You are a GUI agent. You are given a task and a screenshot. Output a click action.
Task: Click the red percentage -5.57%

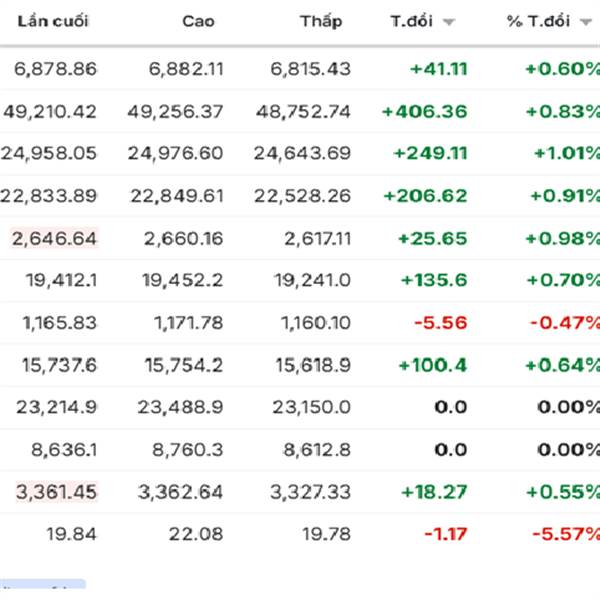click(568, 534)
